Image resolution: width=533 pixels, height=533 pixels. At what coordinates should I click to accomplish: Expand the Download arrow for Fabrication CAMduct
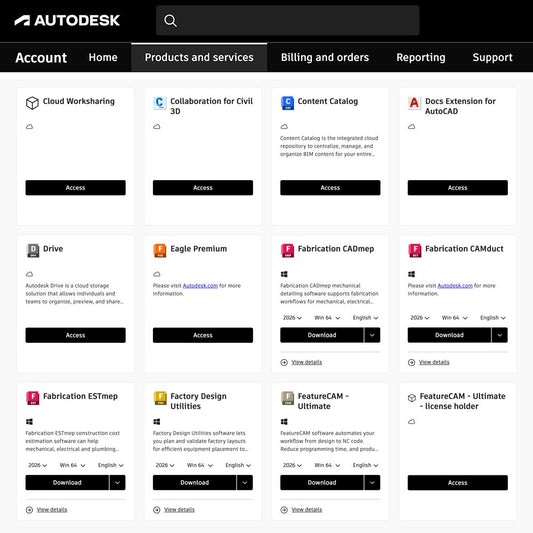[x=500, y=335]
